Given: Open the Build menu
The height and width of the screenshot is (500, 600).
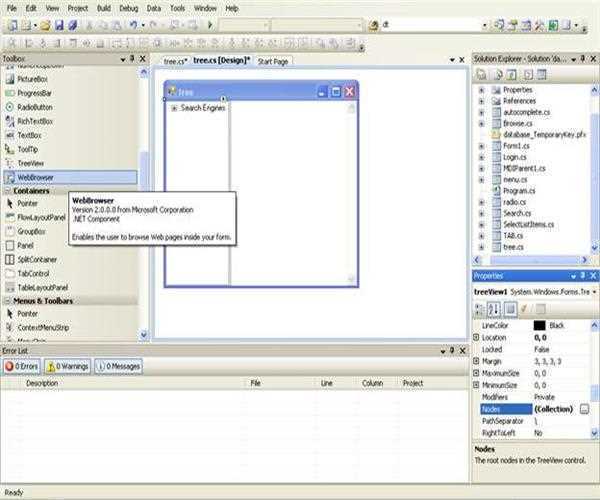Looking at the screenshot, I should click(x=104, y=8).
